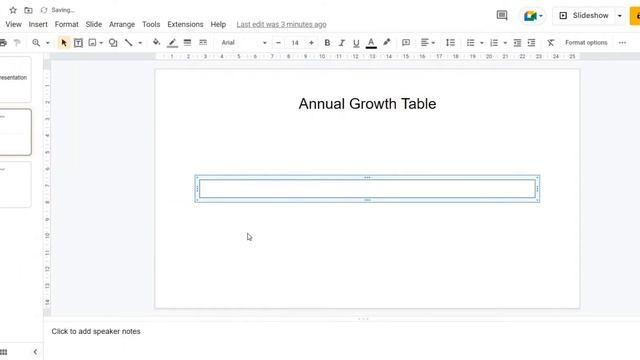Open the border color pencil
The height and width of the screenshot is (360, 640).
172,42
